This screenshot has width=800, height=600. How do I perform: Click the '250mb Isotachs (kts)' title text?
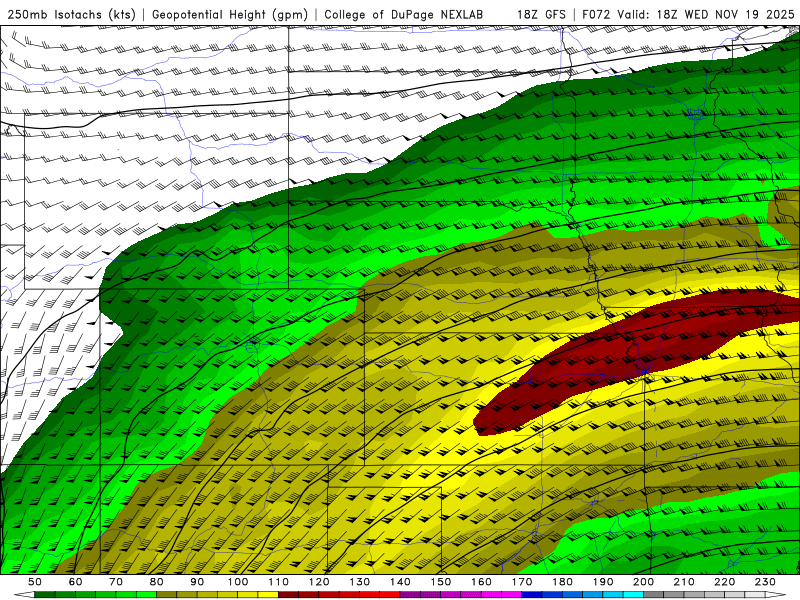point(71,15)
